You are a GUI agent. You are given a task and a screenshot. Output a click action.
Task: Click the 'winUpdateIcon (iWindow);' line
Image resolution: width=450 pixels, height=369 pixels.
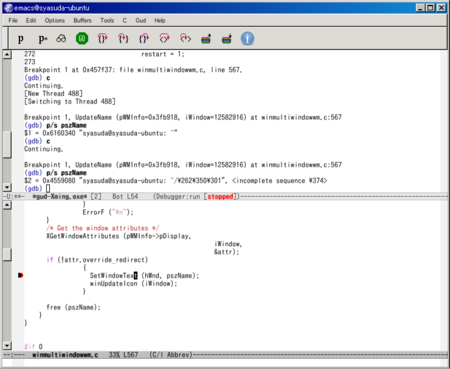tap(133, 284)
